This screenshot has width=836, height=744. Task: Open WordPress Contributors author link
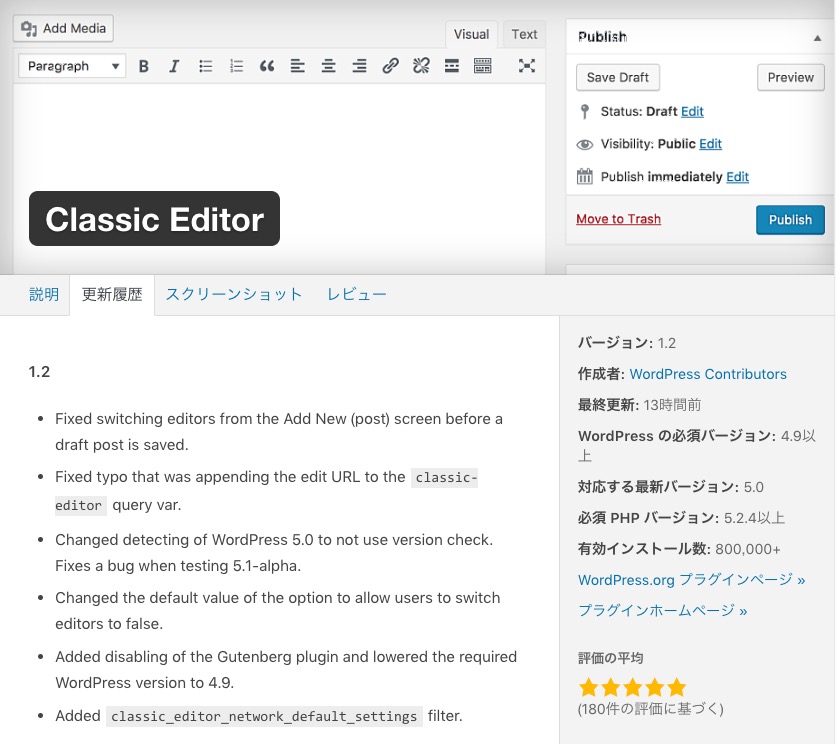click(708, 374)
